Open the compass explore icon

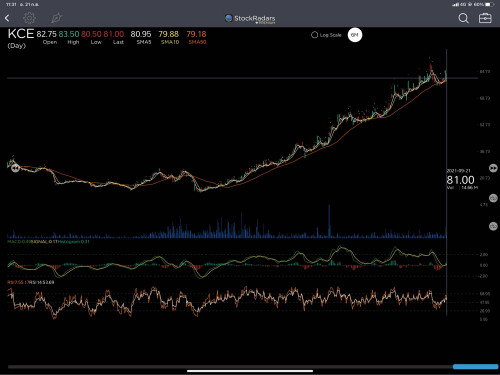(x=57, y=18)
